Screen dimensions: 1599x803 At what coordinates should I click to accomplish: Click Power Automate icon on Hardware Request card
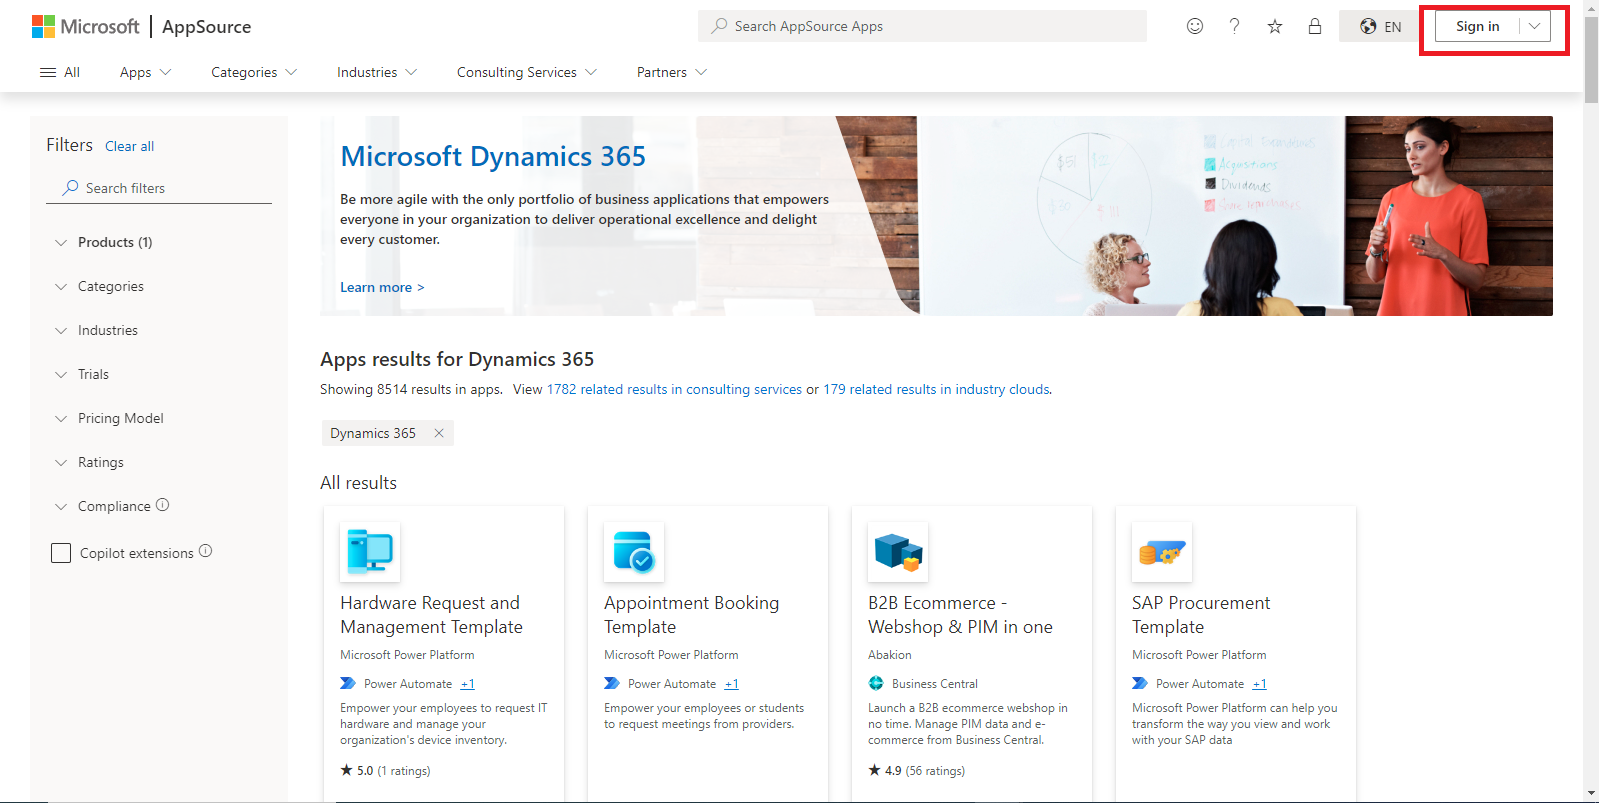[x=348, y=684]
